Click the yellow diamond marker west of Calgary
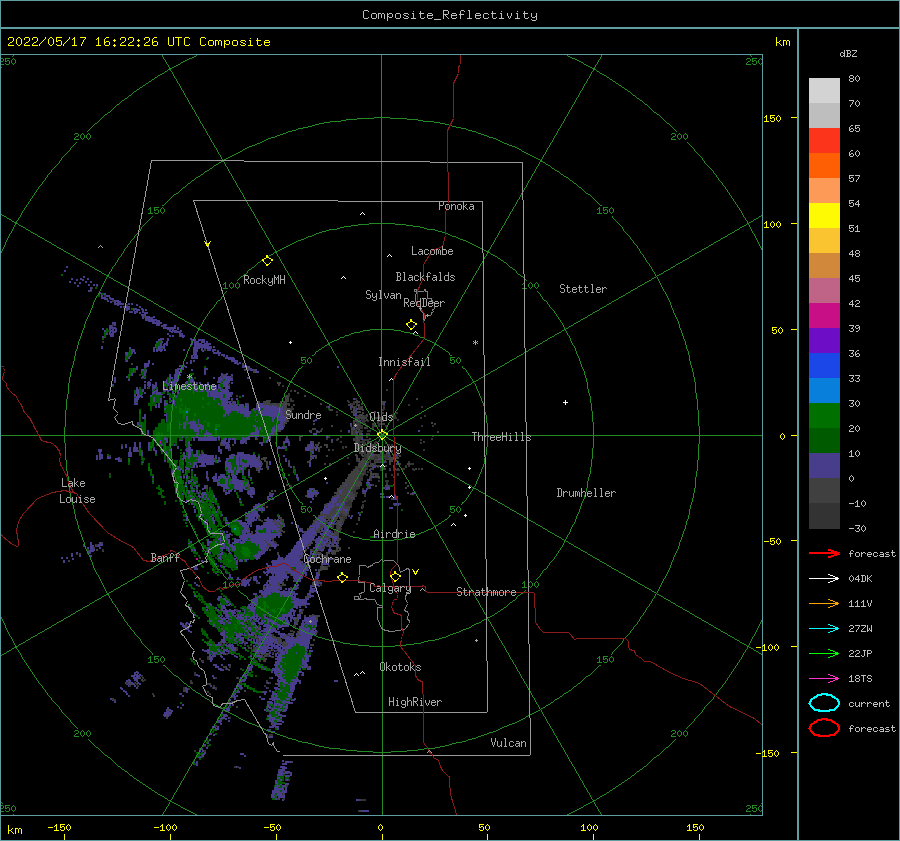 coord(342,577)
